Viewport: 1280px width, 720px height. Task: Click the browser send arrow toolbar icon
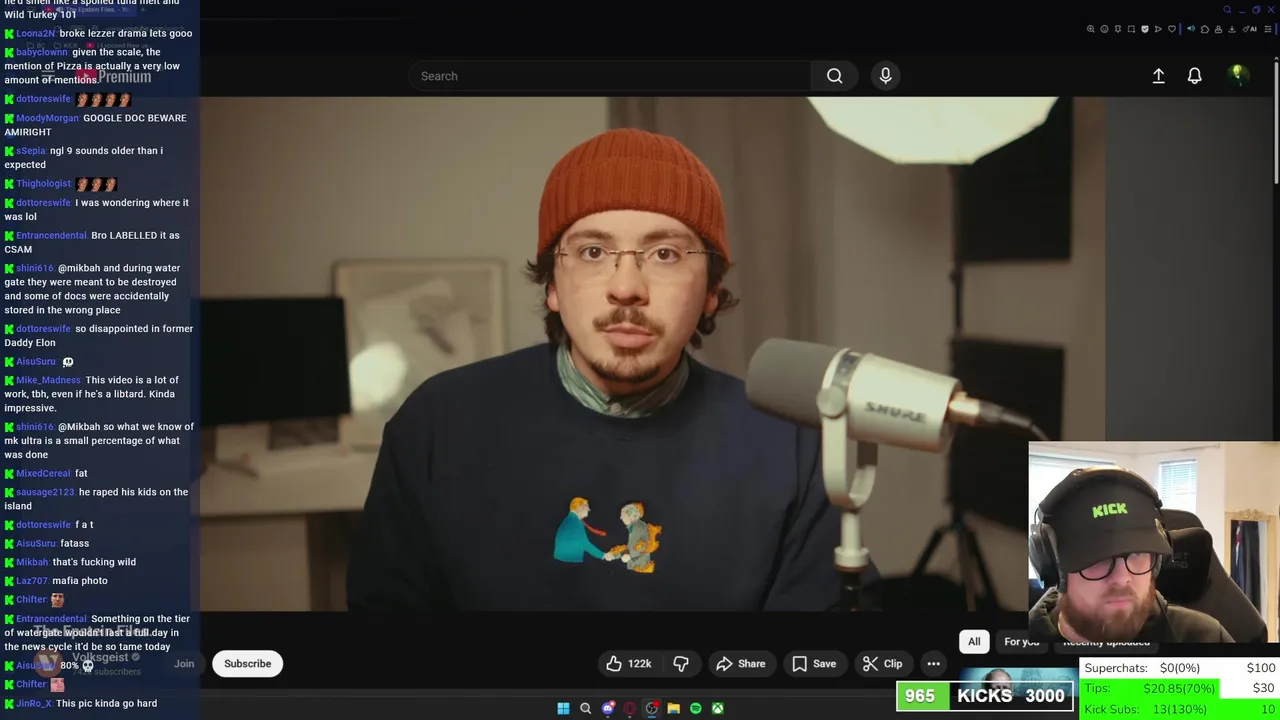[1158, 29]
